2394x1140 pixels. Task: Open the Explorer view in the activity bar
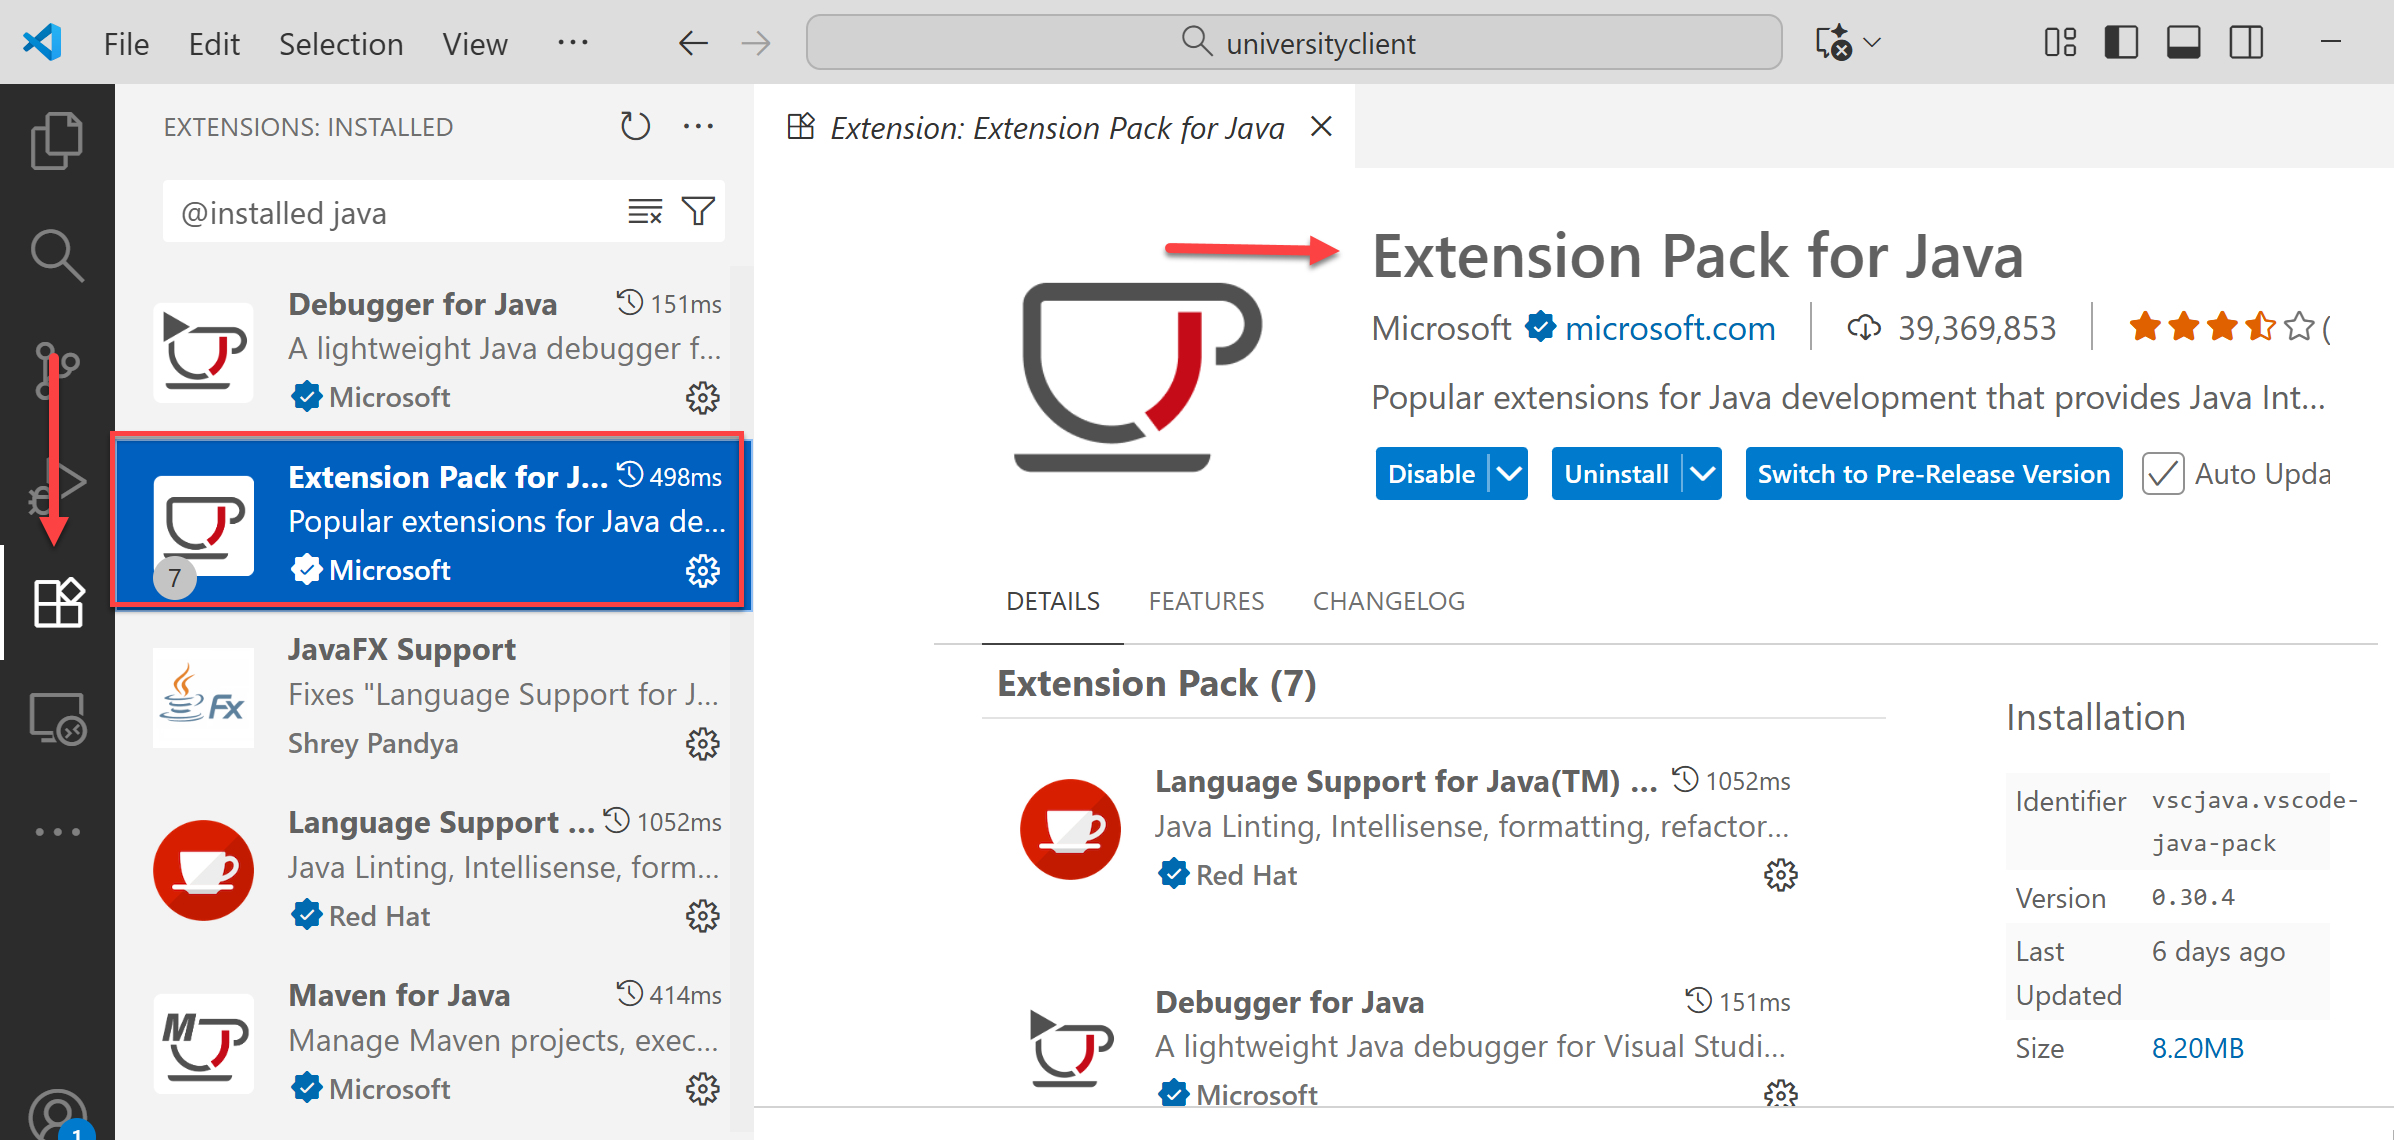[x=57, y=140]
